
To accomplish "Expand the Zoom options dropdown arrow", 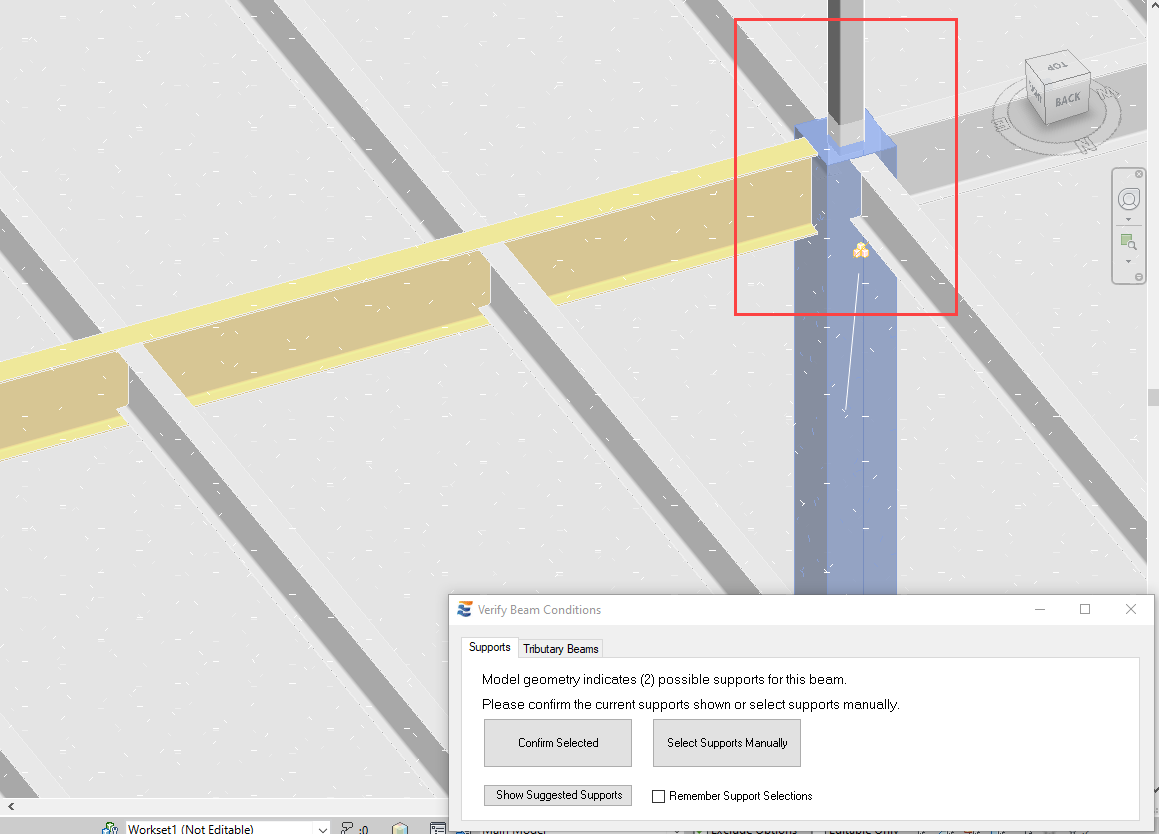I will coord(1128,261).
